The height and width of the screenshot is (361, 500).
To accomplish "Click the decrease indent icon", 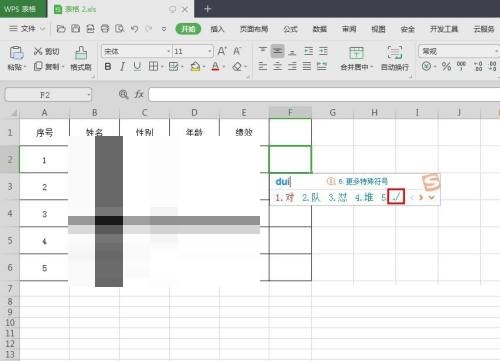I will click(309, 51).
